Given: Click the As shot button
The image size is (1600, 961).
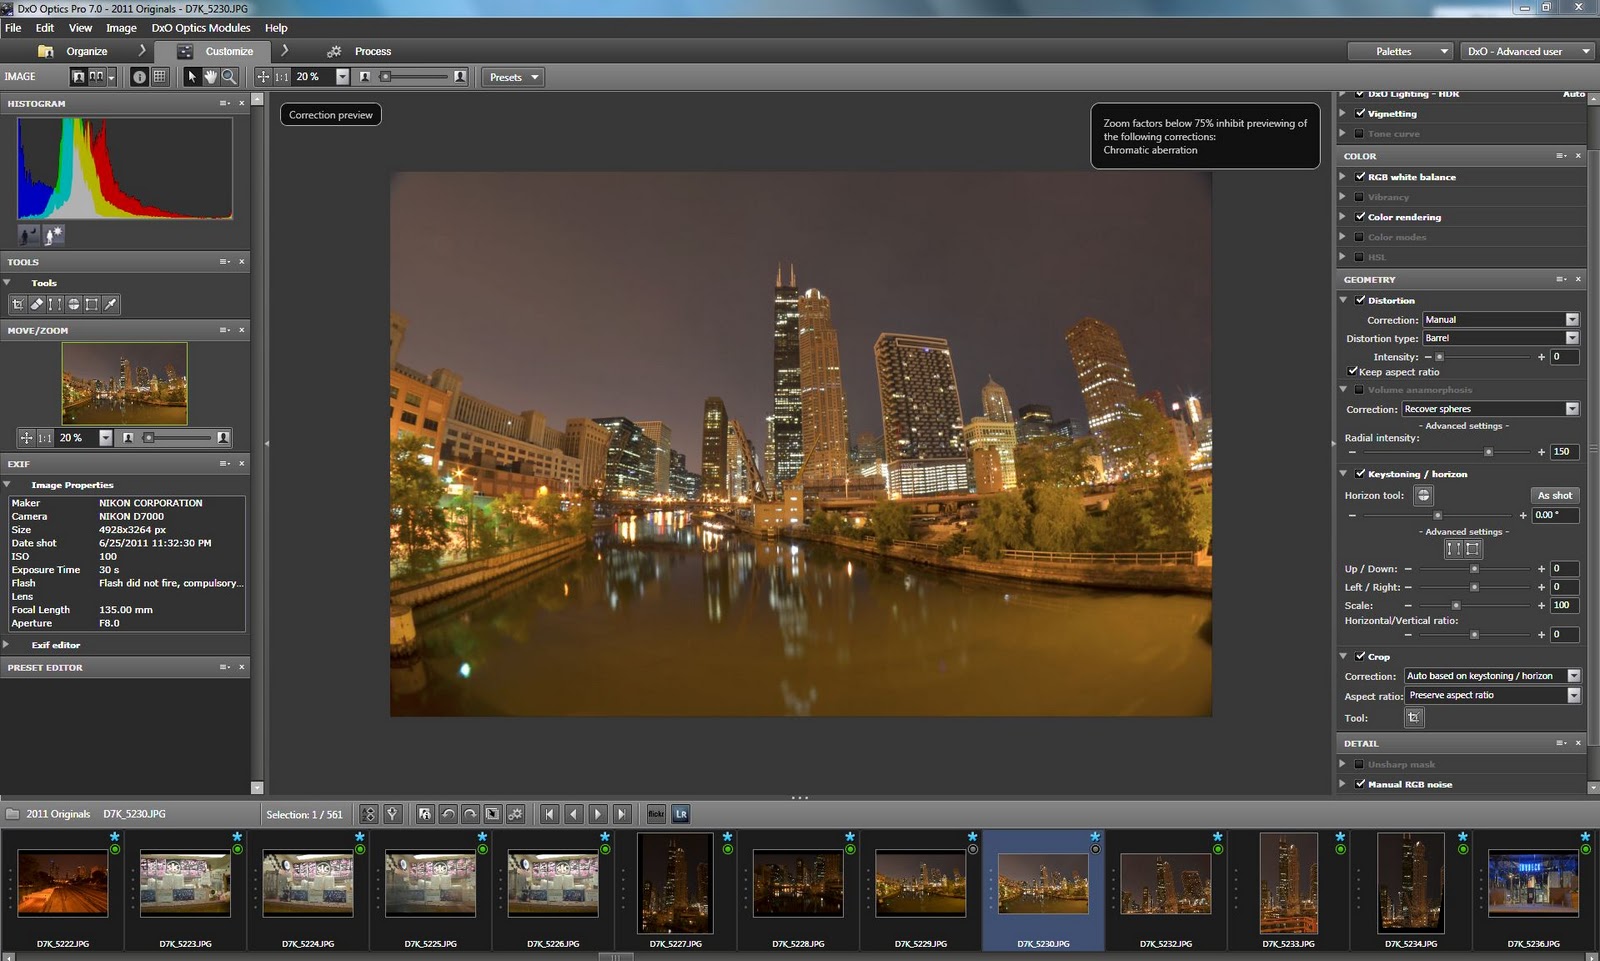Looking at the screenshot, I should tap(1554, 495).
